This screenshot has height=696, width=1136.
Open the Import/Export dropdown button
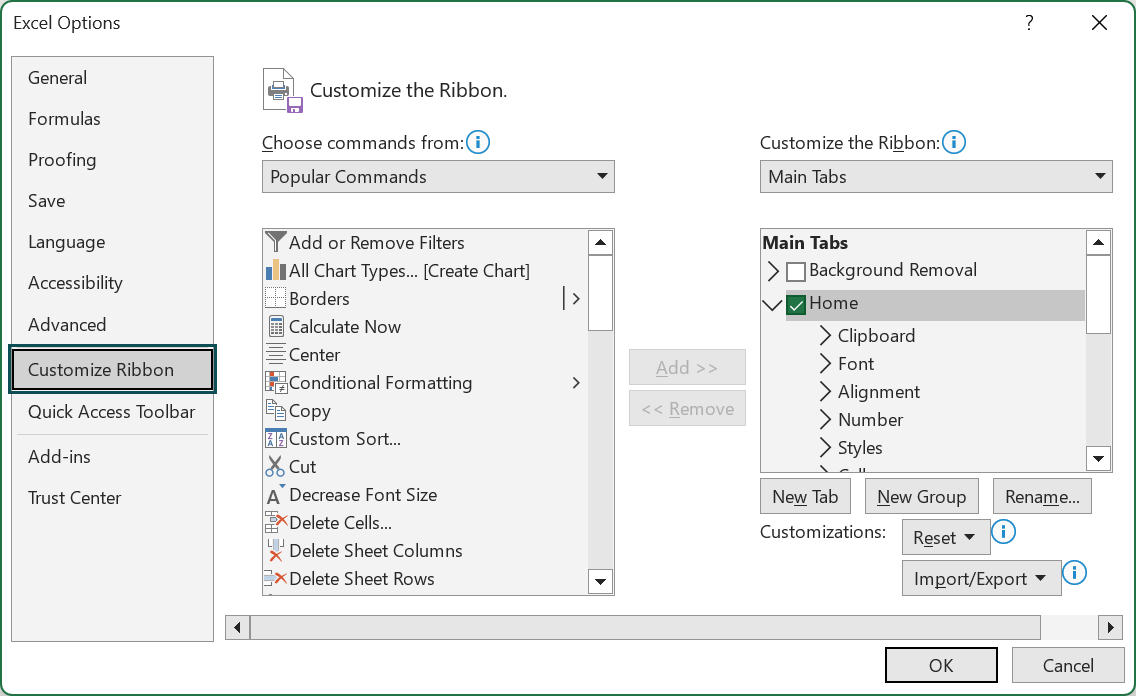982,578
